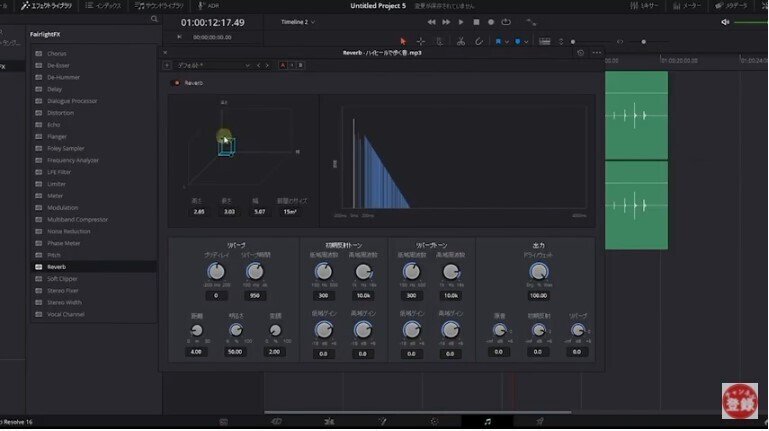Open the Fairlight music note page icon
769x431 pixels.
[487, 422]
